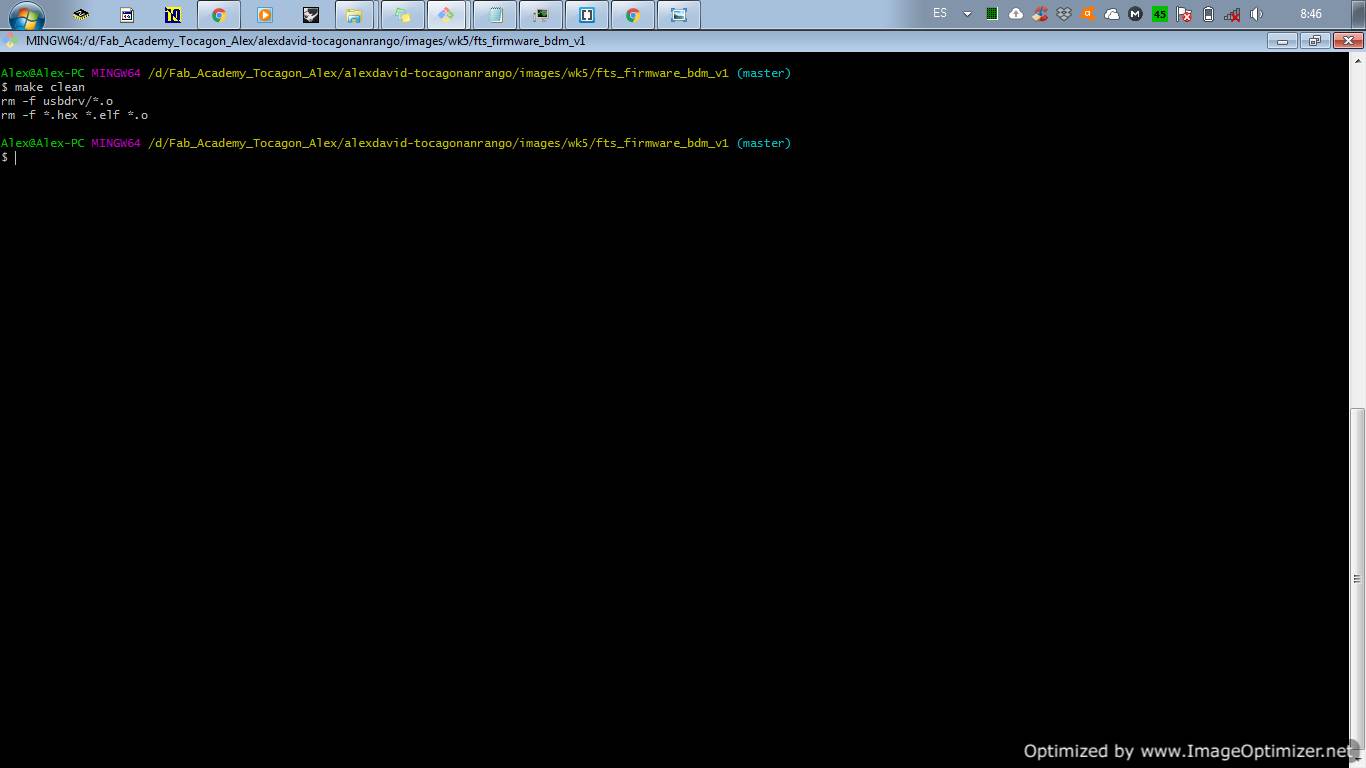
Task: Click the first prompt's (master) branch label
Action: click(764, 73)
